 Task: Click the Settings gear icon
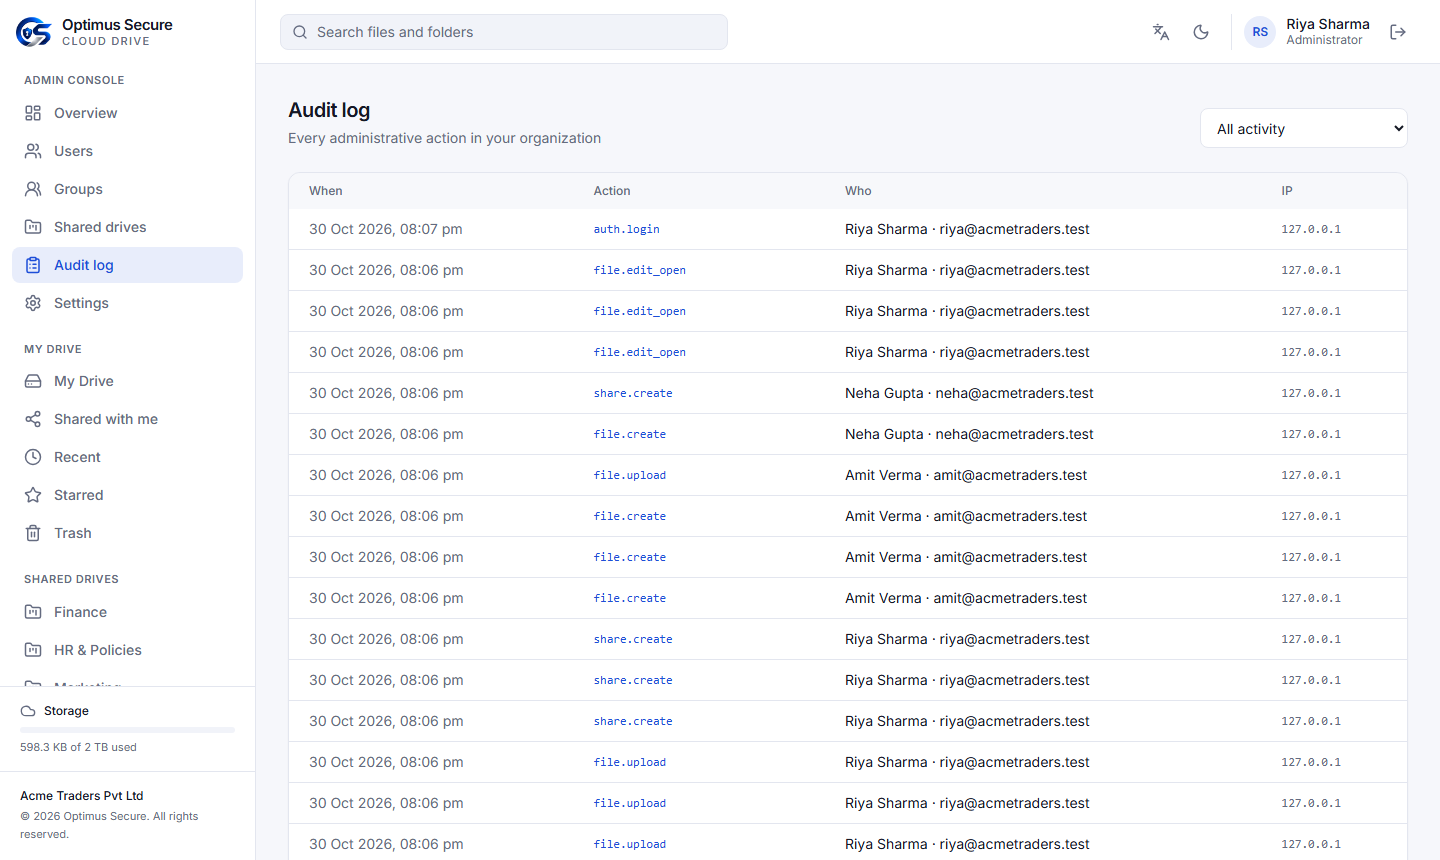[33, 303]
